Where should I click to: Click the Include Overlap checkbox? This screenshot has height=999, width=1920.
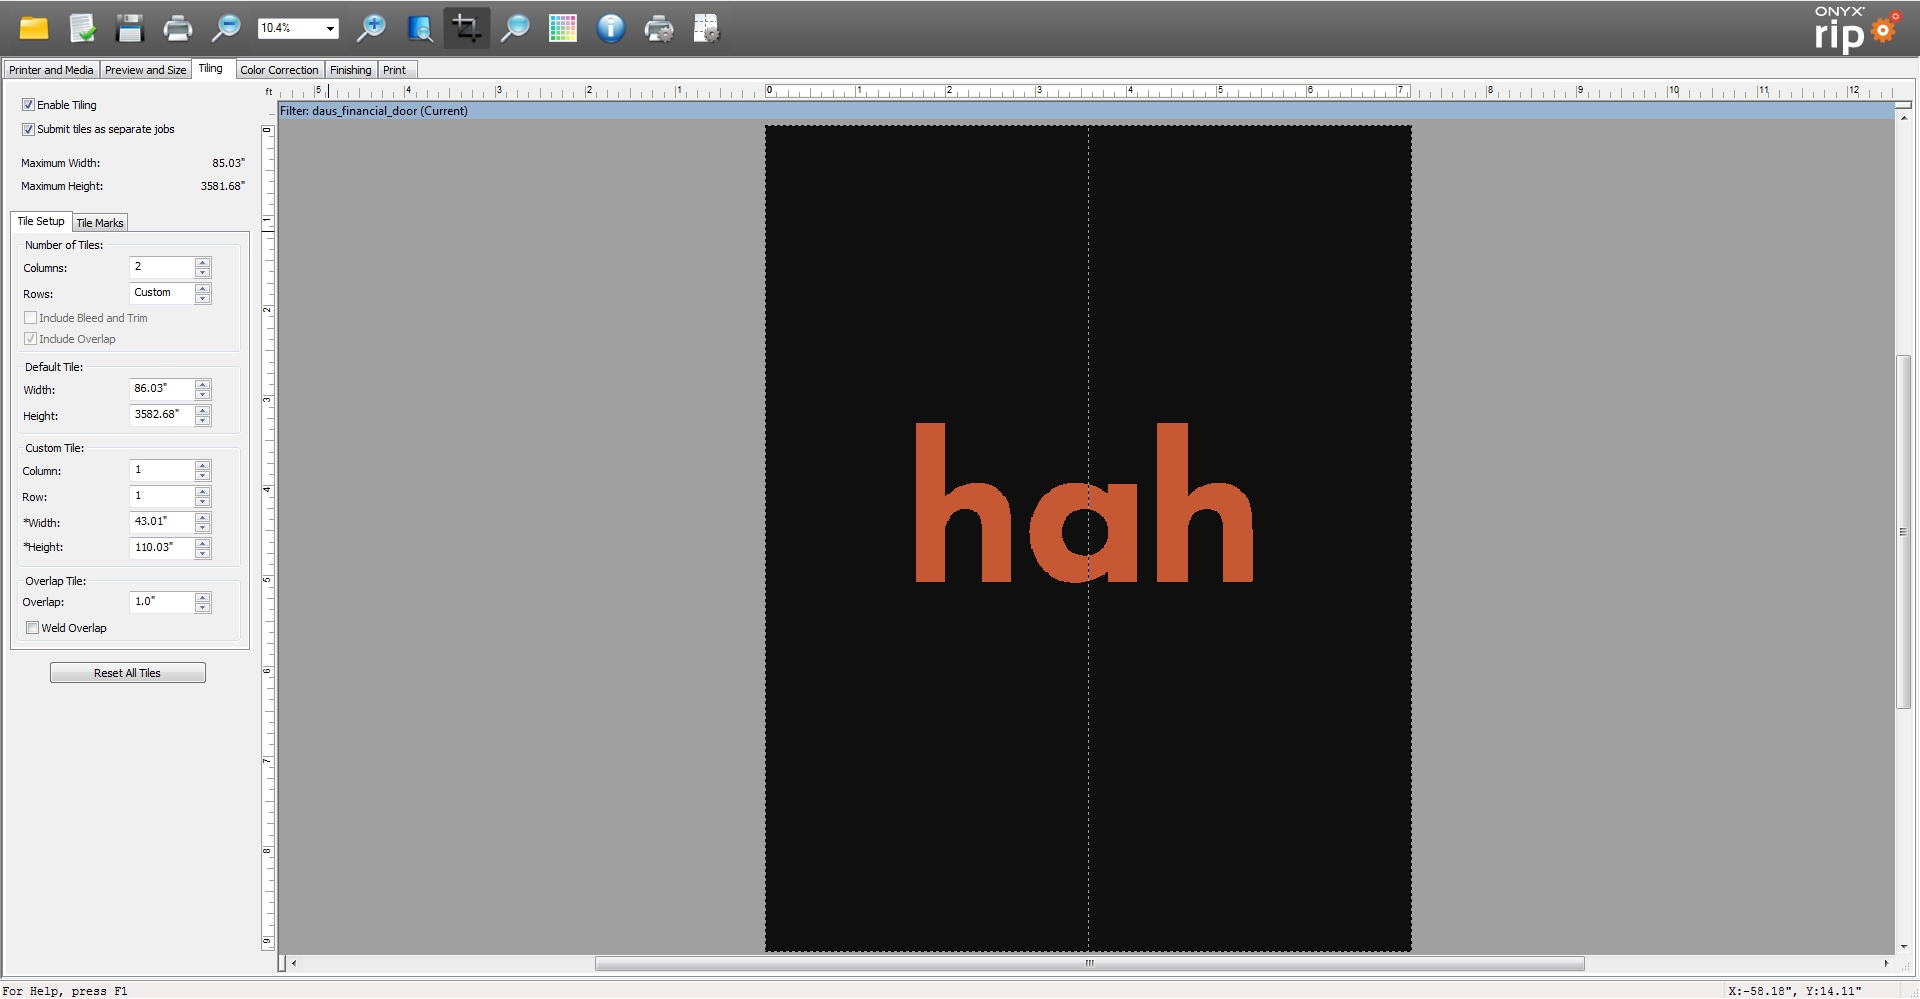point(31,339)
